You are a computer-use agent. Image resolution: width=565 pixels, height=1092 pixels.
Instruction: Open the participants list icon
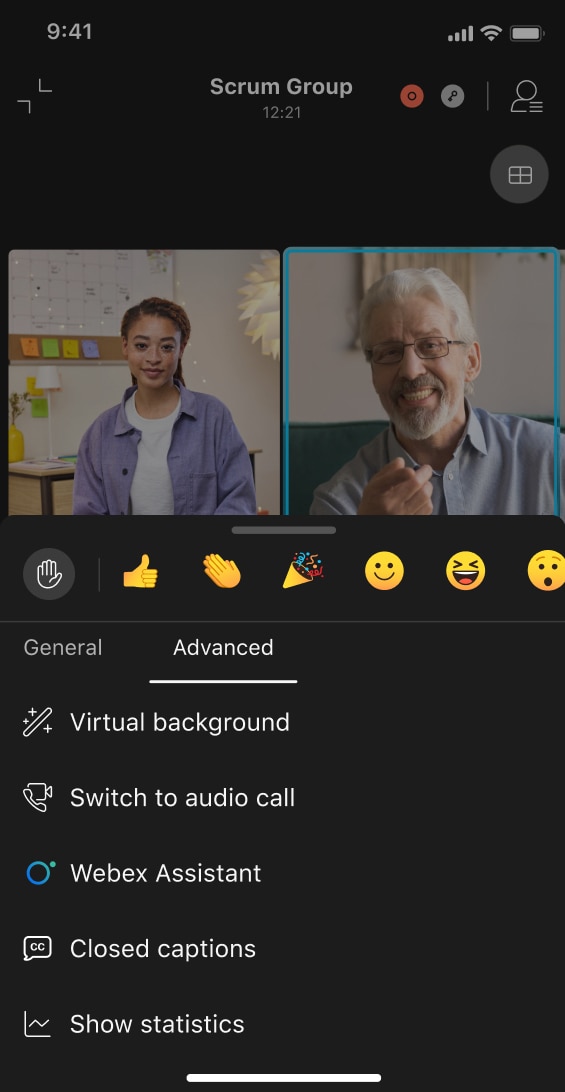tap(526, 96)
